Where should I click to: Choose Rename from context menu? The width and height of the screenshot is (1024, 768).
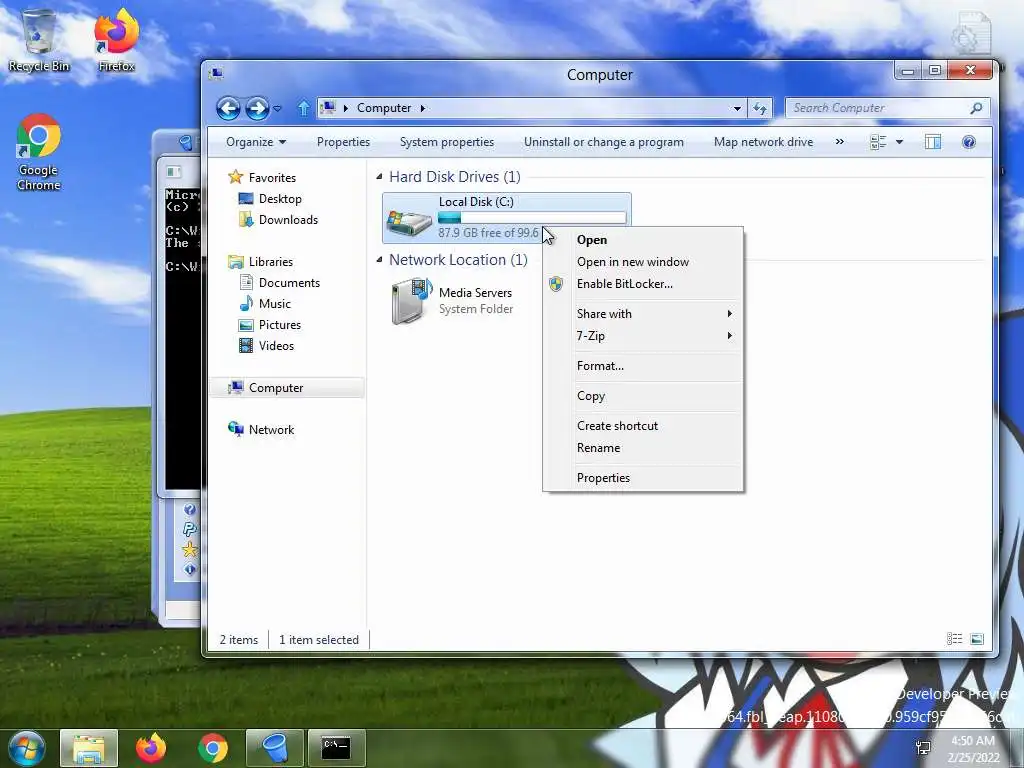point(643,448)
